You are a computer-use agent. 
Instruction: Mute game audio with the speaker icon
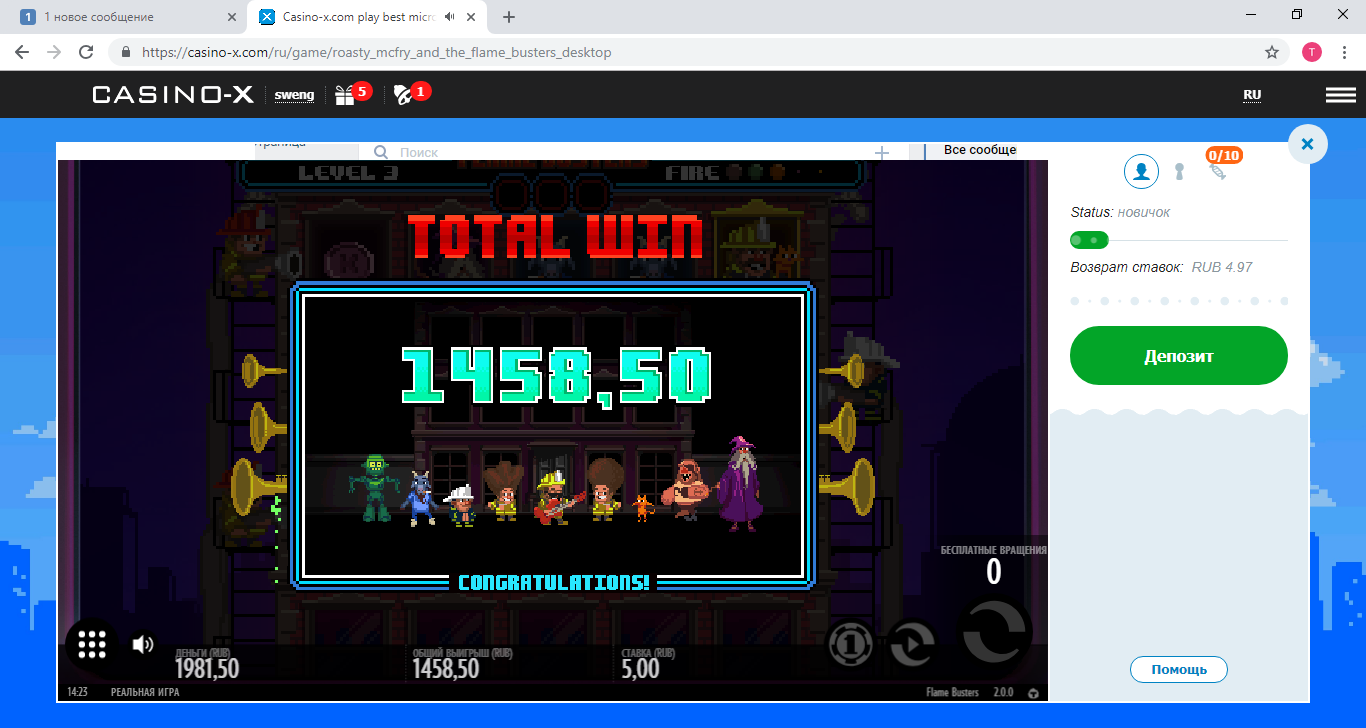click(142, 645)
